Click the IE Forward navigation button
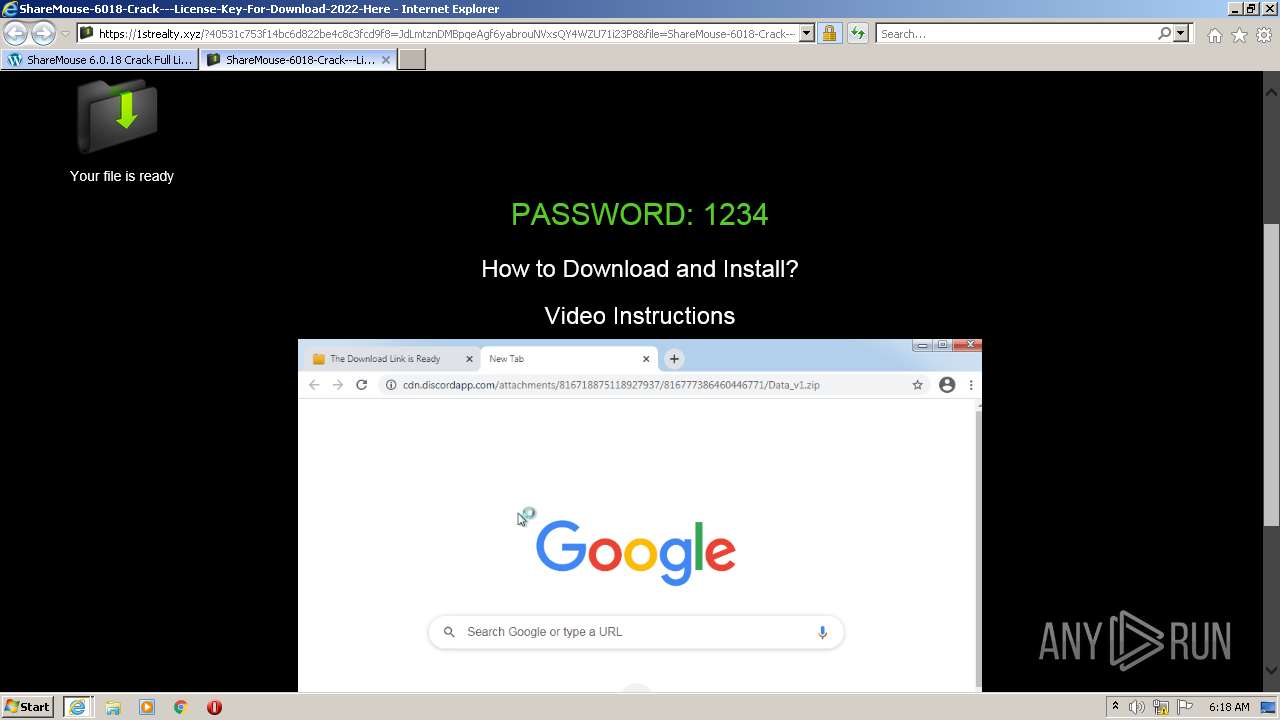 [x=43, y=34]
